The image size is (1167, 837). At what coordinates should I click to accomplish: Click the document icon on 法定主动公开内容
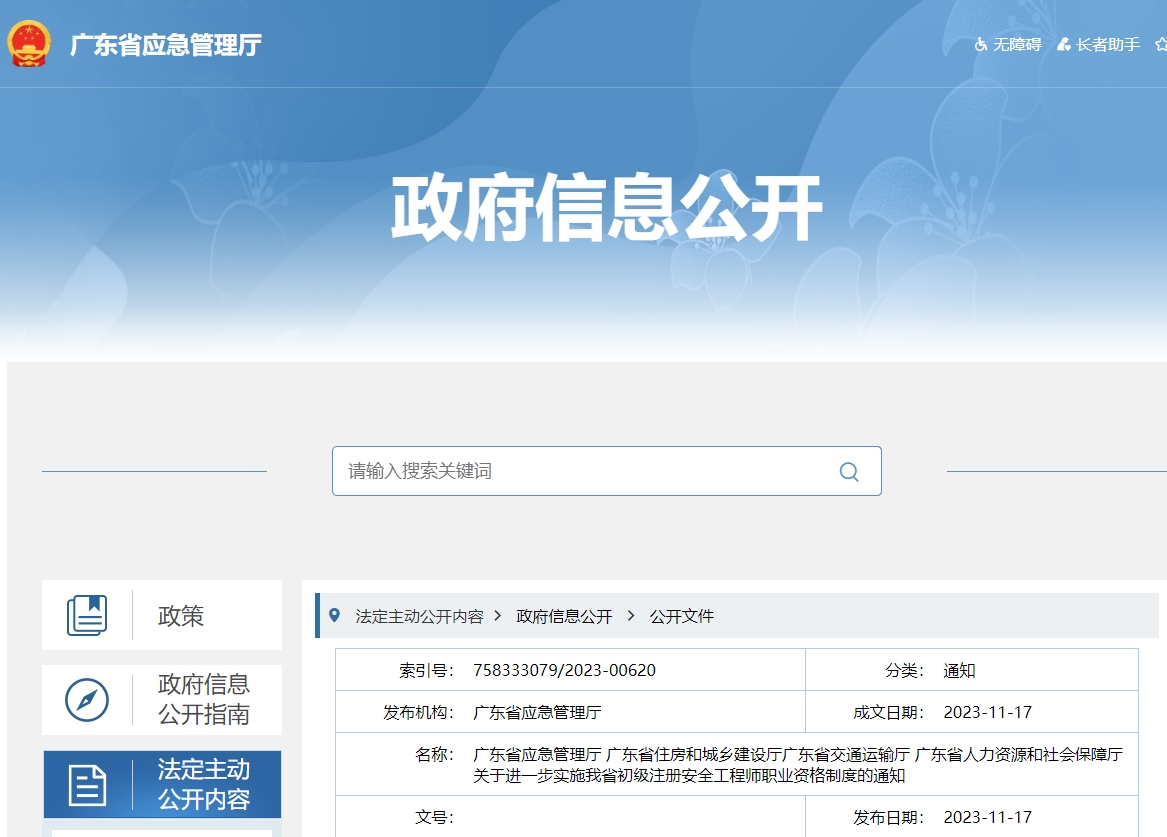tap(86, 784)
